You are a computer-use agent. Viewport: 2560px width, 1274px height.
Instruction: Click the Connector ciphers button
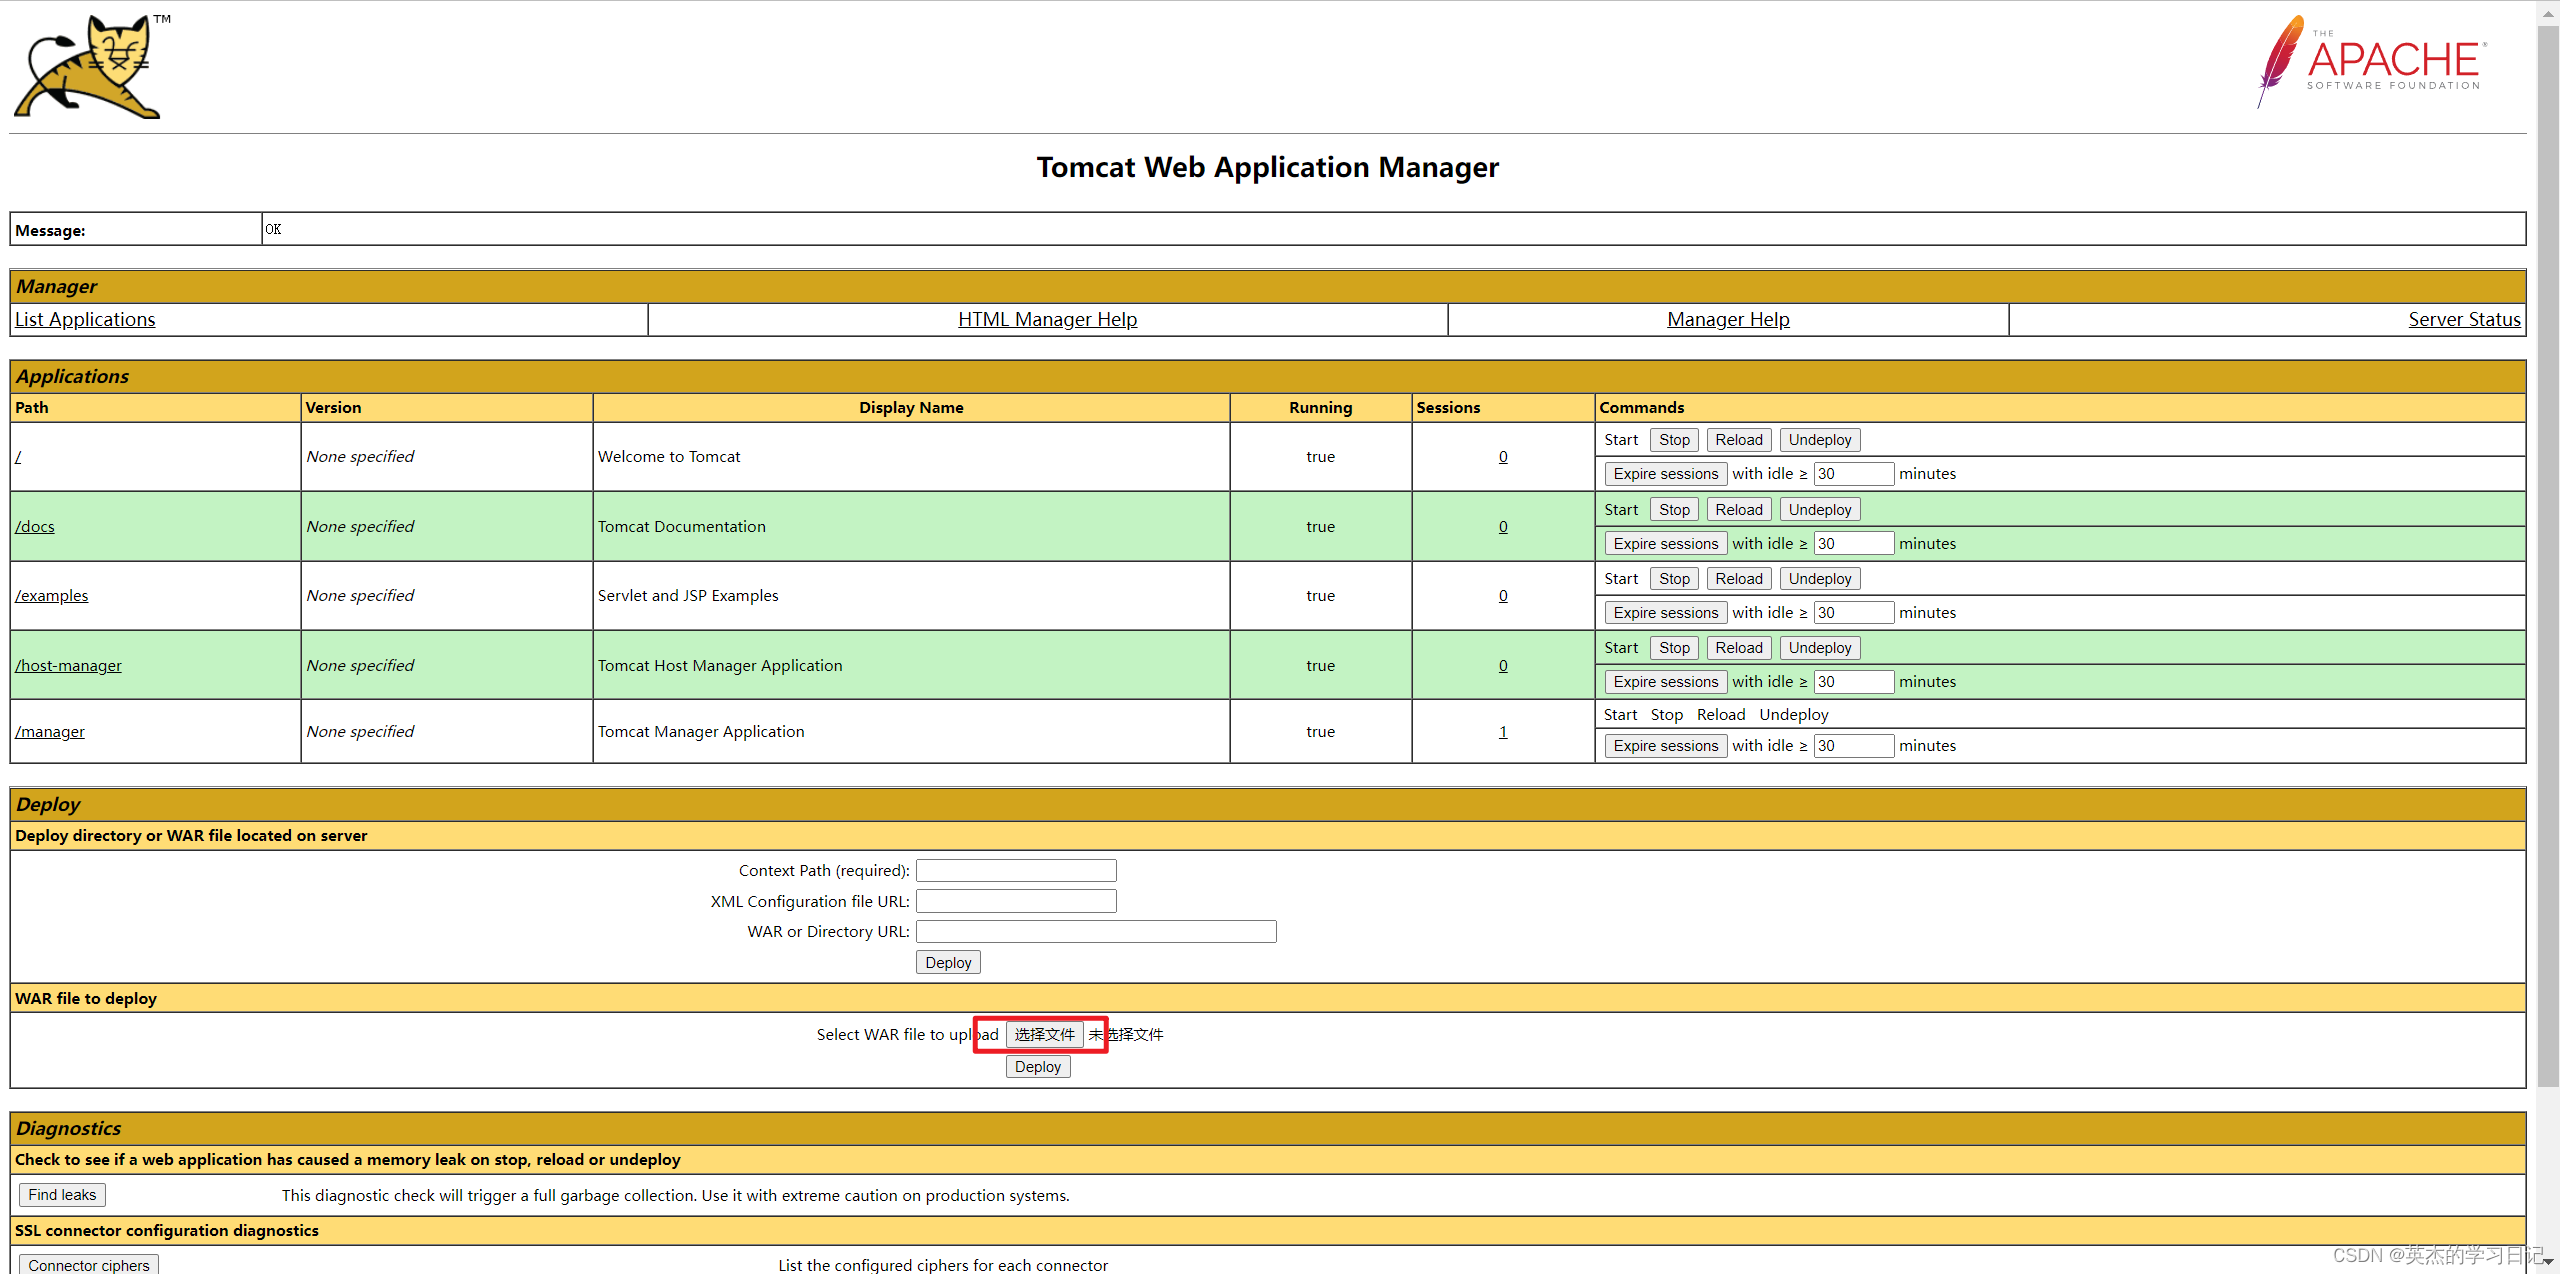pyautogui.click(x=88, y=1265)
